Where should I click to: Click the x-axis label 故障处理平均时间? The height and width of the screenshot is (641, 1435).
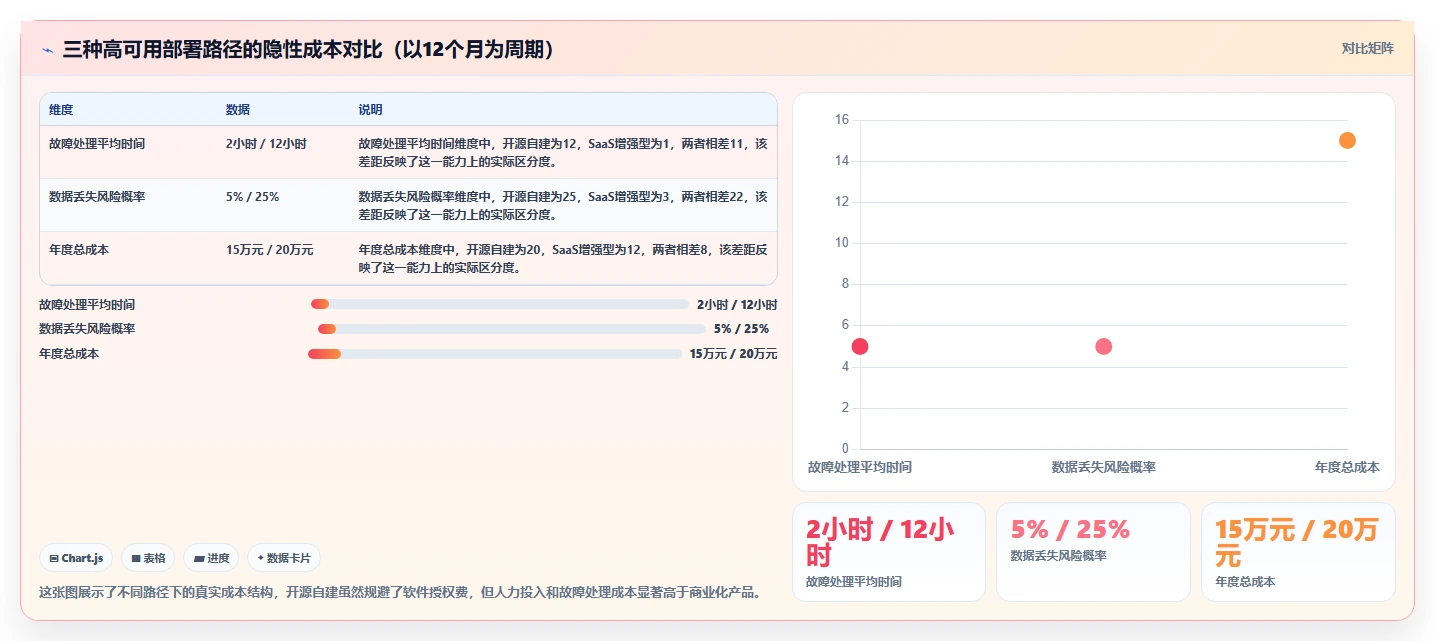[860, 467]
